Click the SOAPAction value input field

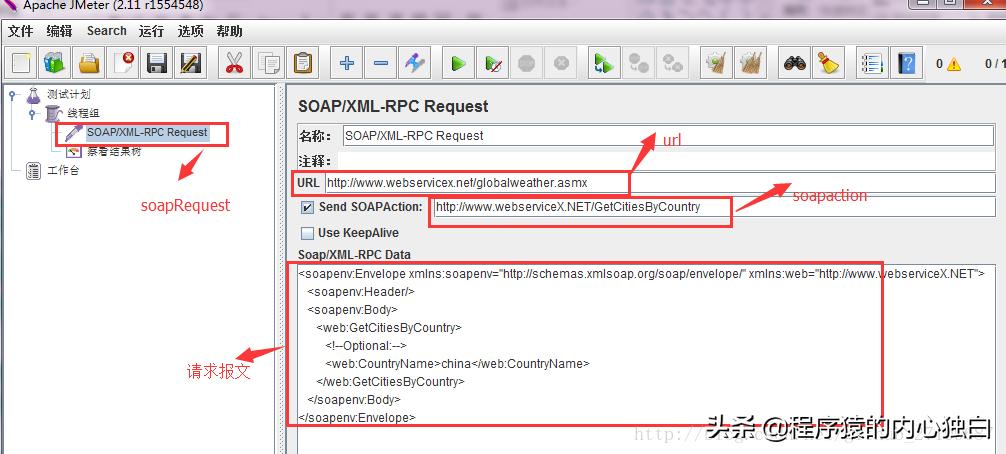pos(713,207)
